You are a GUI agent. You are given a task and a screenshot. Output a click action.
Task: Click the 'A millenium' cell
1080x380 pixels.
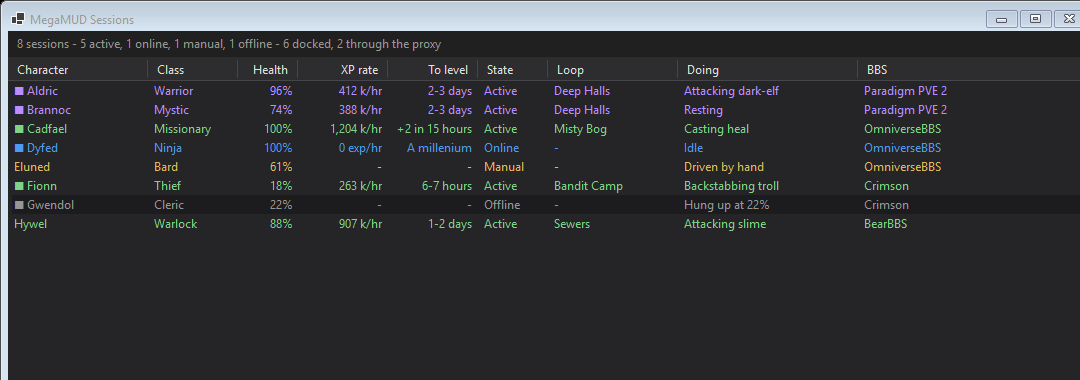click(x=439, y=148)
